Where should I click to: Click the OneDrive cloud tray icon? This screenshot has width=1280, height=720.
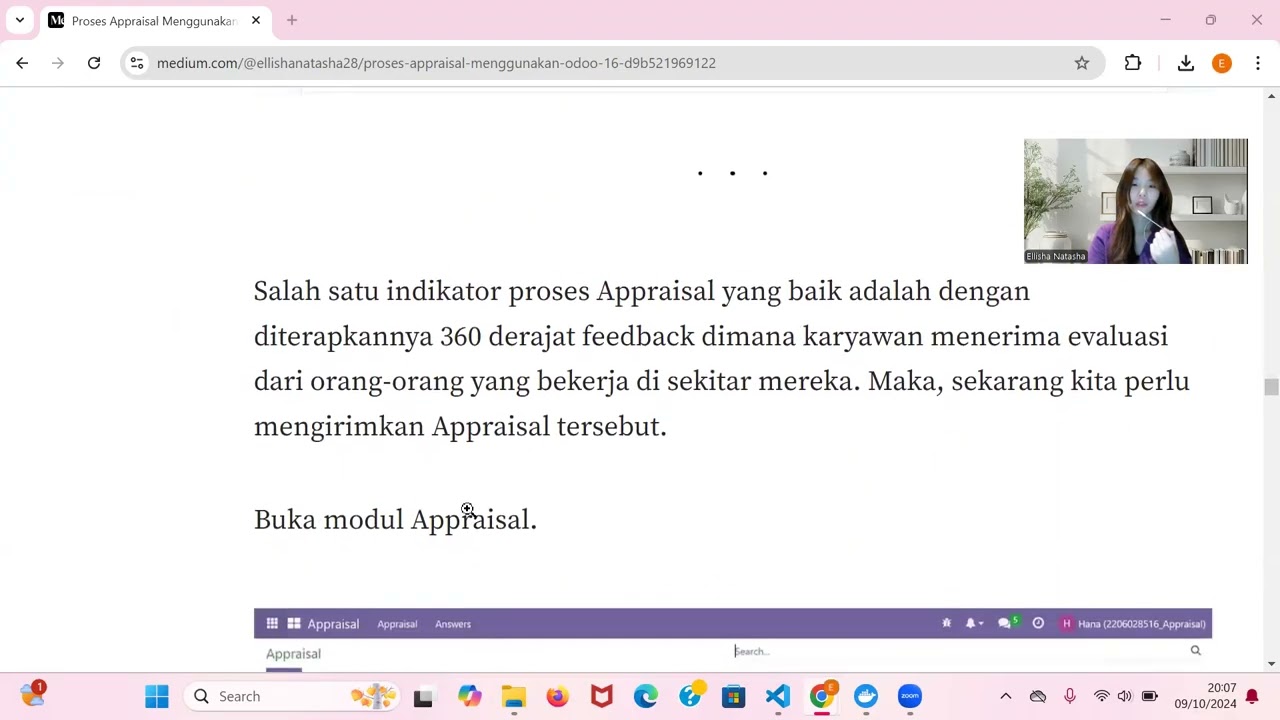(1038, 696)
